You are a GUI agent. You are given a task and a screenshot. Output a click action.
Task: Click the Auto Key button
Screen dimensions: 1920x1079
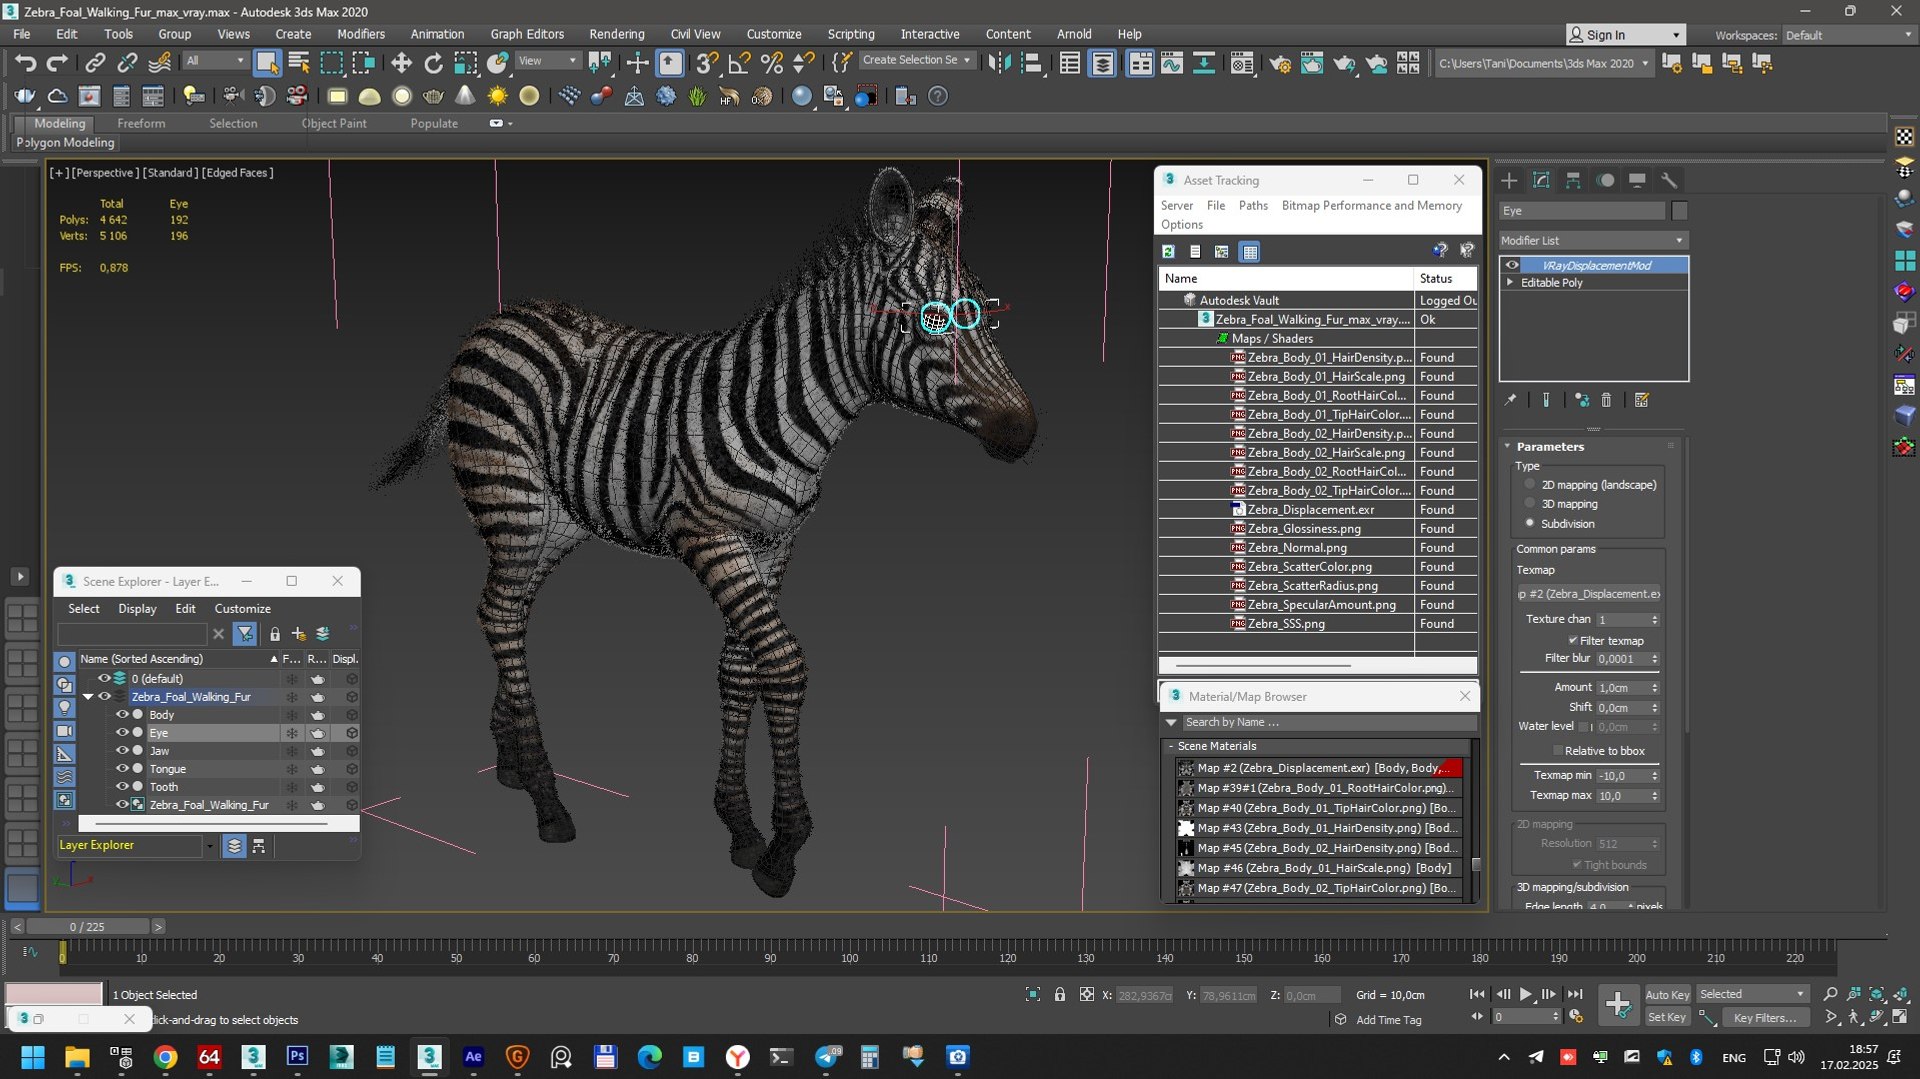click(x=1667, y=994)
